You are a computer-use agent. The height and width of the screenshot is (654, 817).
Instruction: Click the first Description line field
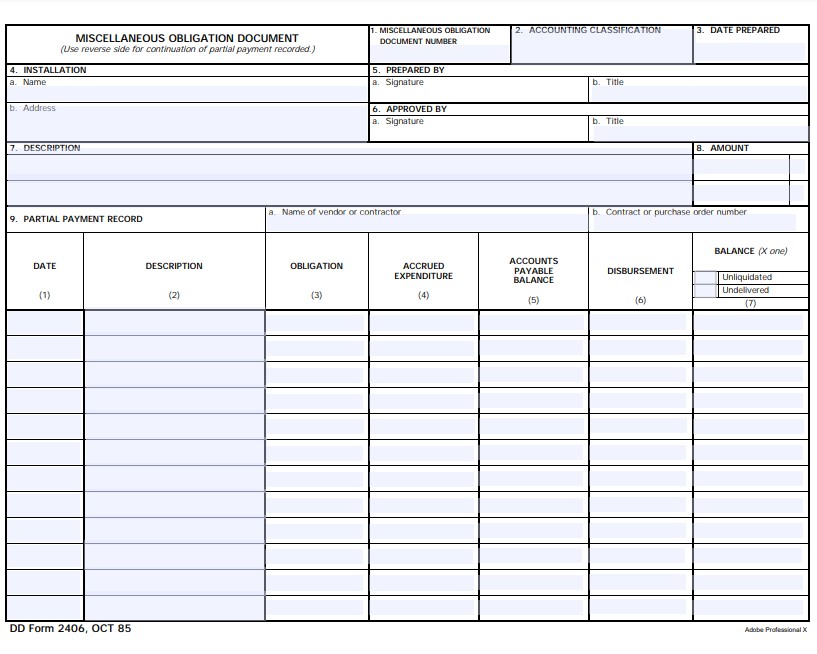click(x=349, y=168)
